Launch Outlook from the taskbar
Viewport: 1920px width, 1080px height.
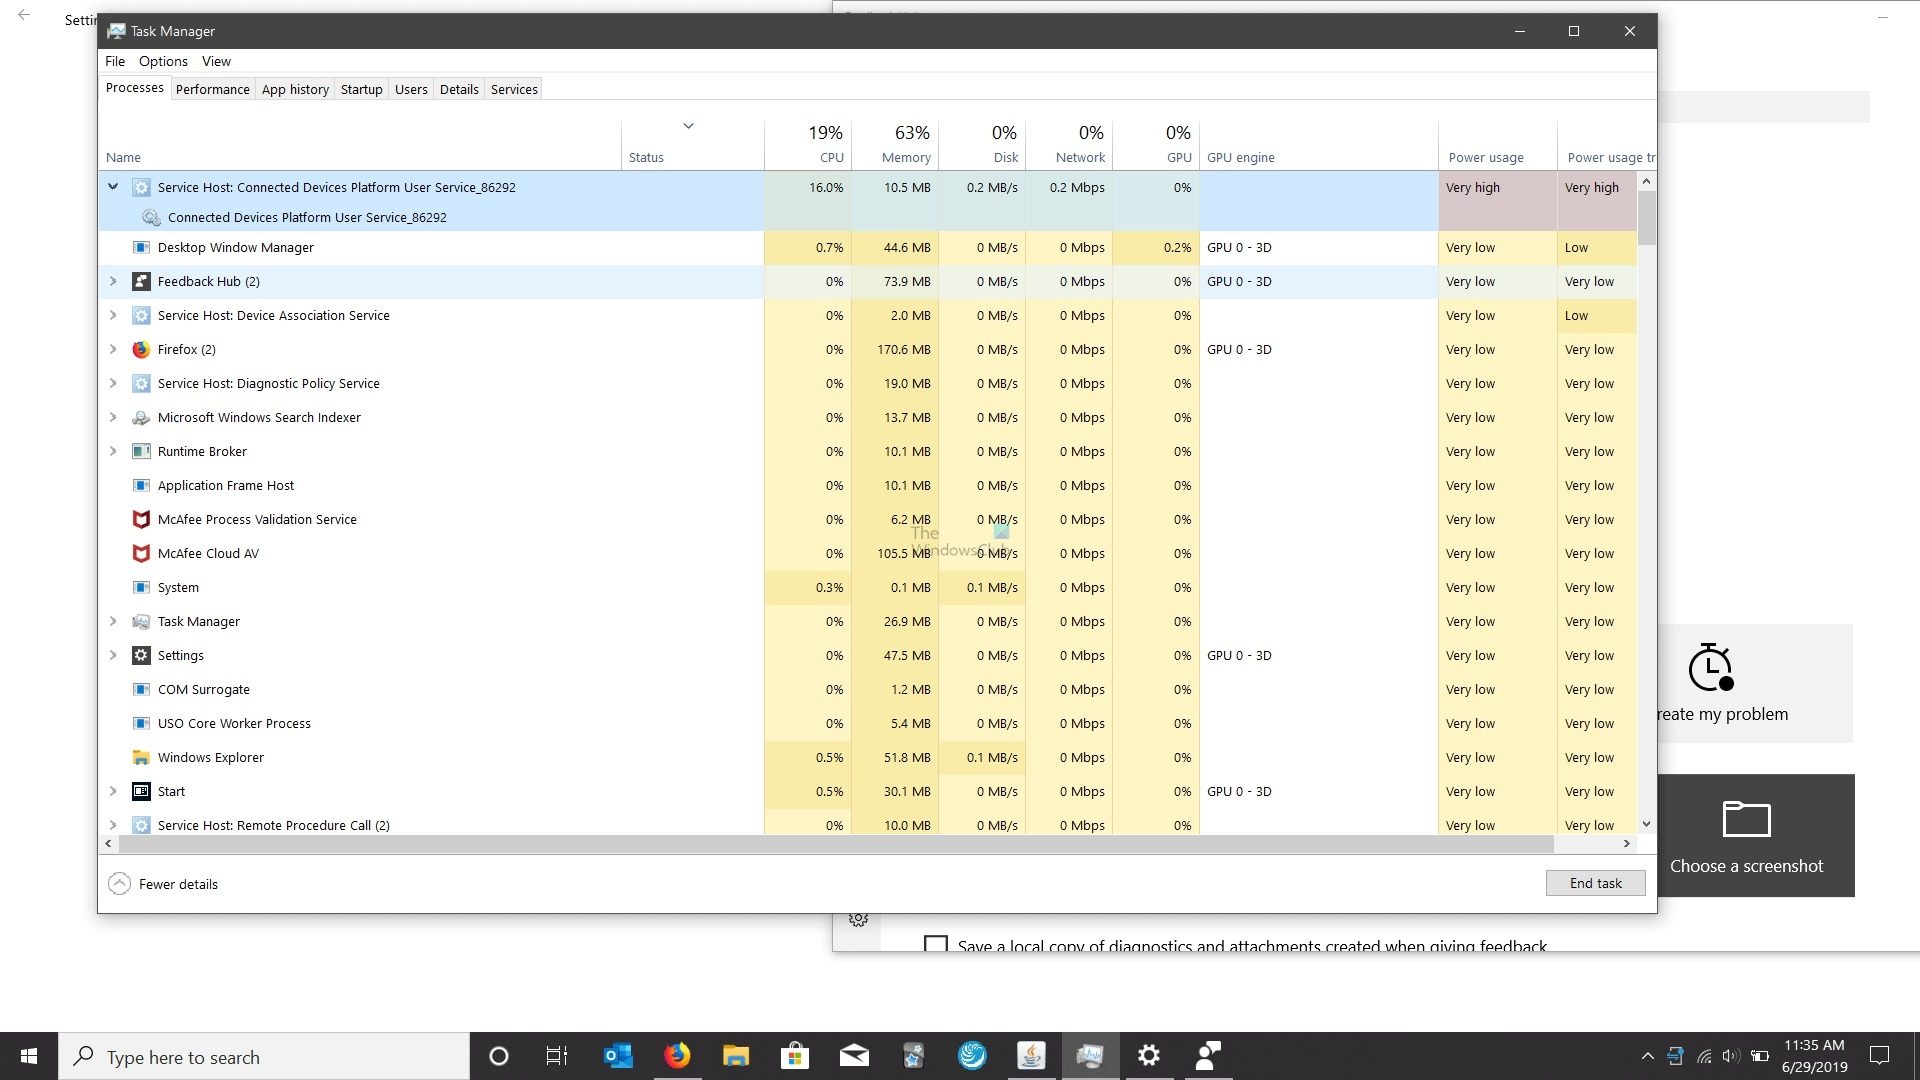(x=617, y=1055)
